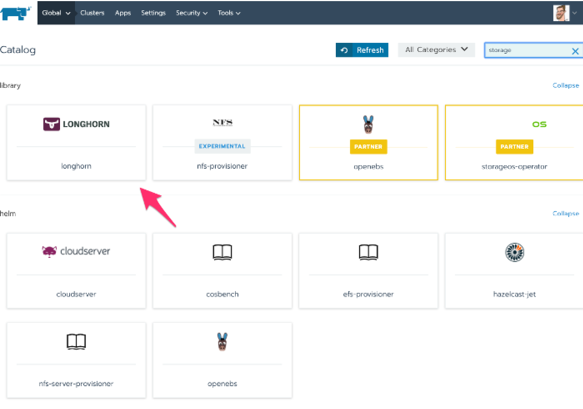The width and height of the screenshot is (583, 409).
Task: Go to the Clusters menu item
Action: [92, 13]
